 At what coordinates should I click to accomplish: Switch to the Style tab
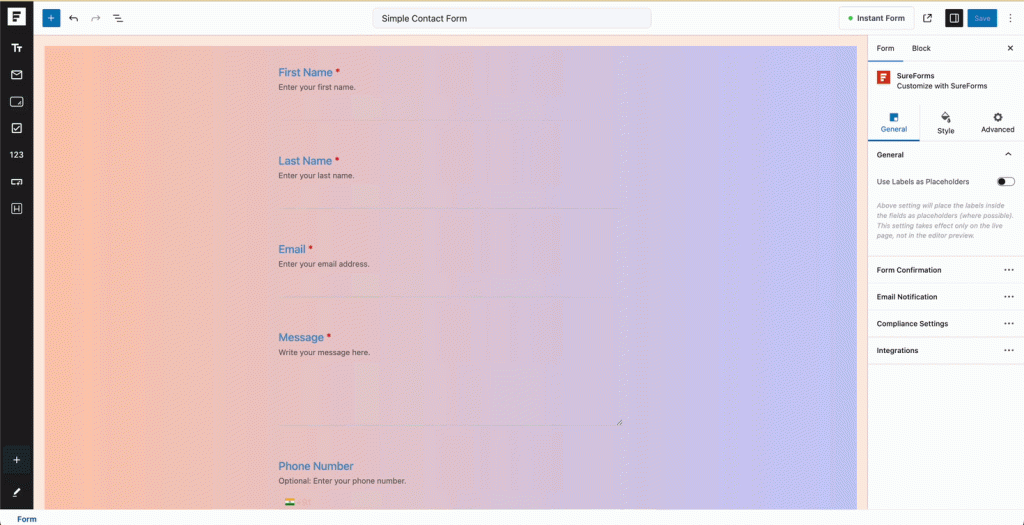pyautogui.click(x=945, y=123)
